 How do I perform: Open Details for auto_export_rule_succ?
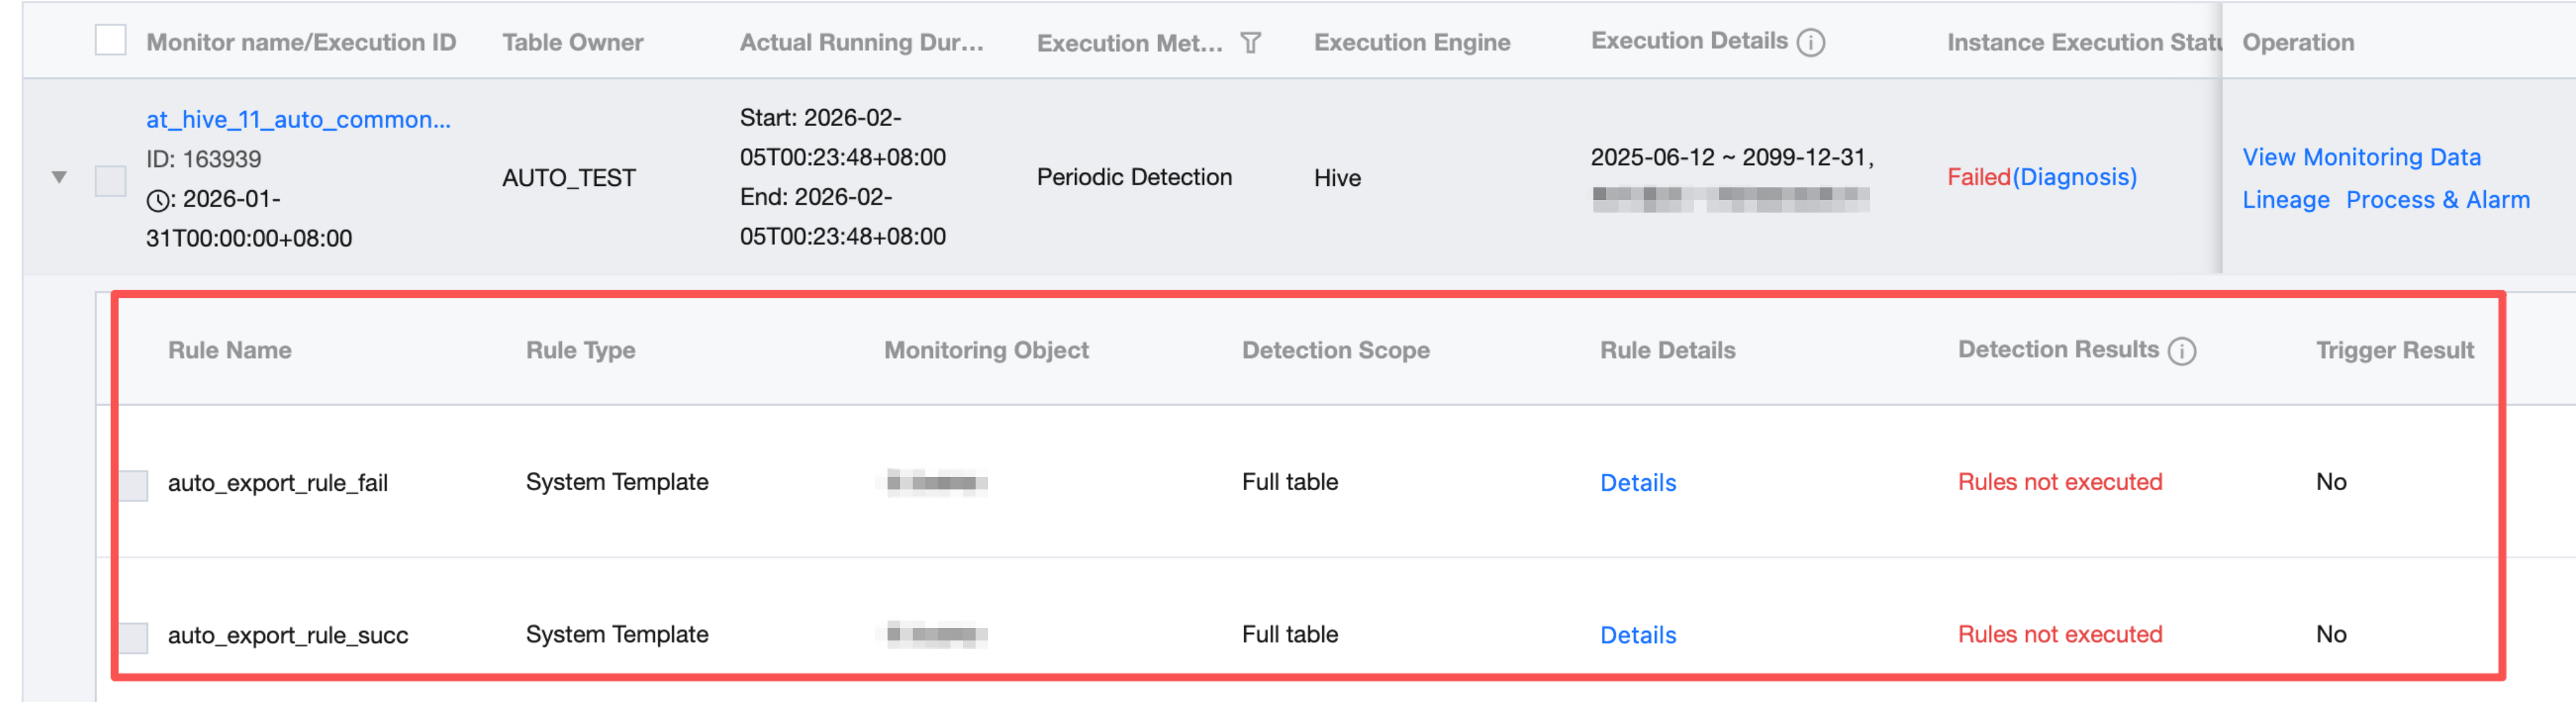pyautogui.click(x=1637, y=635)
